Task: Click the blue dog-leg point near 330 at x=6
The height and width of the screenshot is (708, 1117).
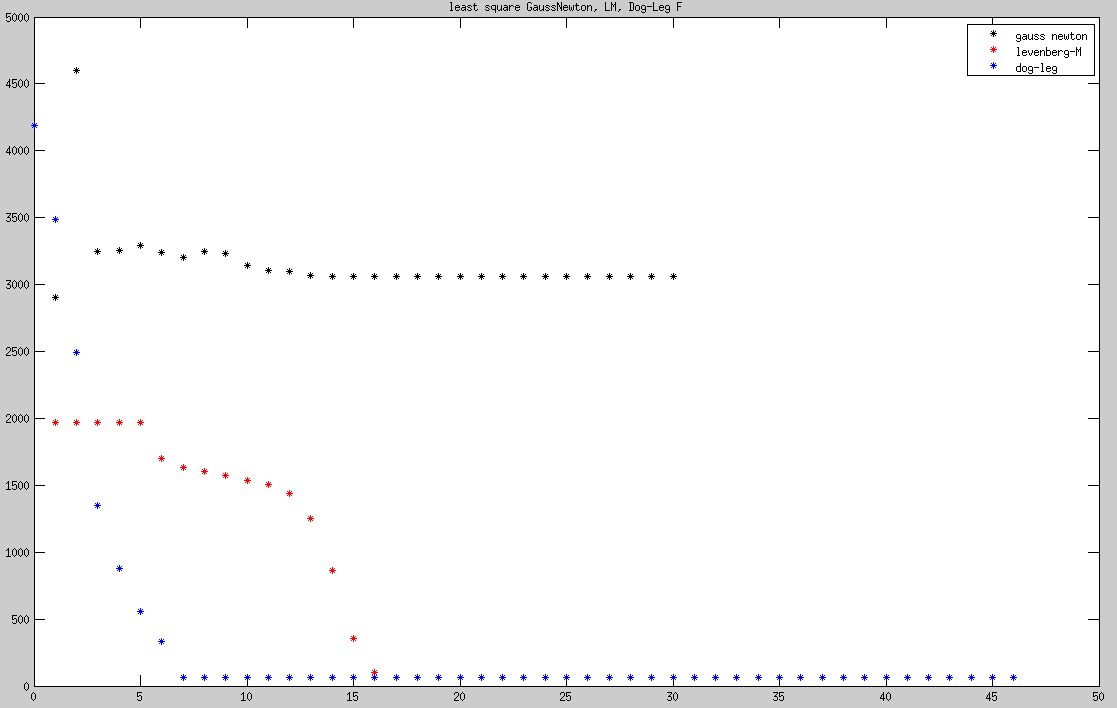Action: (x=162, y=642)
